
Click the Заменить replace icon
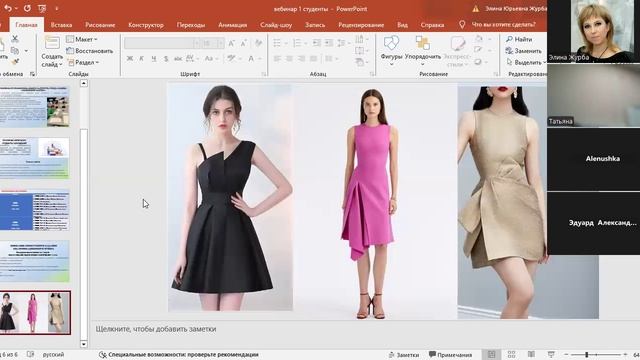[509, 51]
